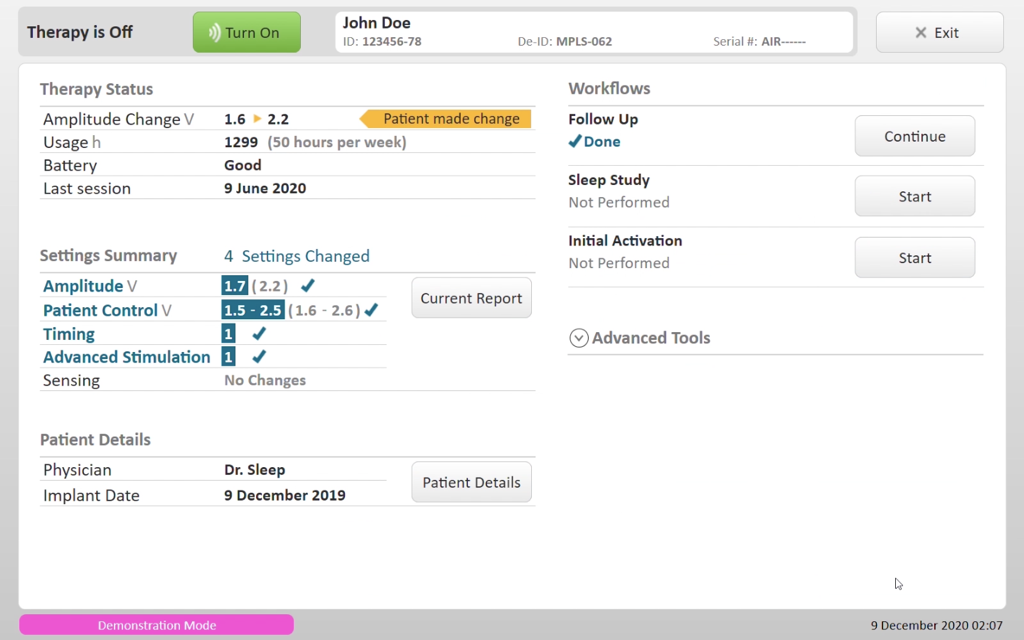This screenshot has height=640, width=1024.
Task: Click the Follow Up Done checkmark
Action: click(575, 142)
